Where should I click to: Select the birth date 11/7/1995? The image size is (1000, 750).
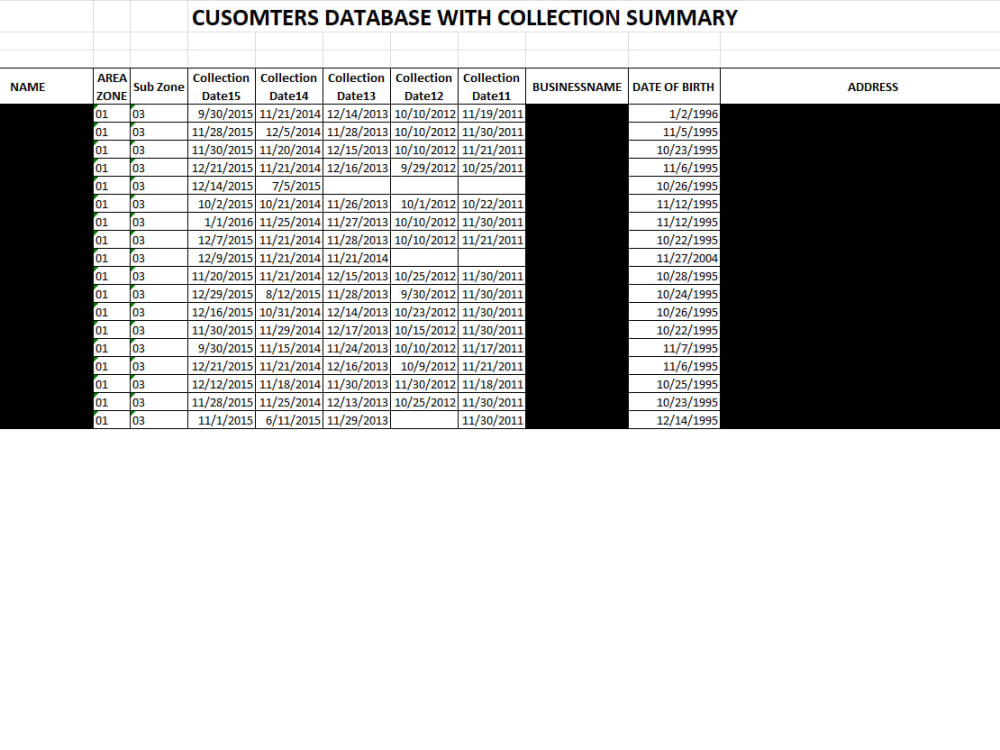point(674,348)
